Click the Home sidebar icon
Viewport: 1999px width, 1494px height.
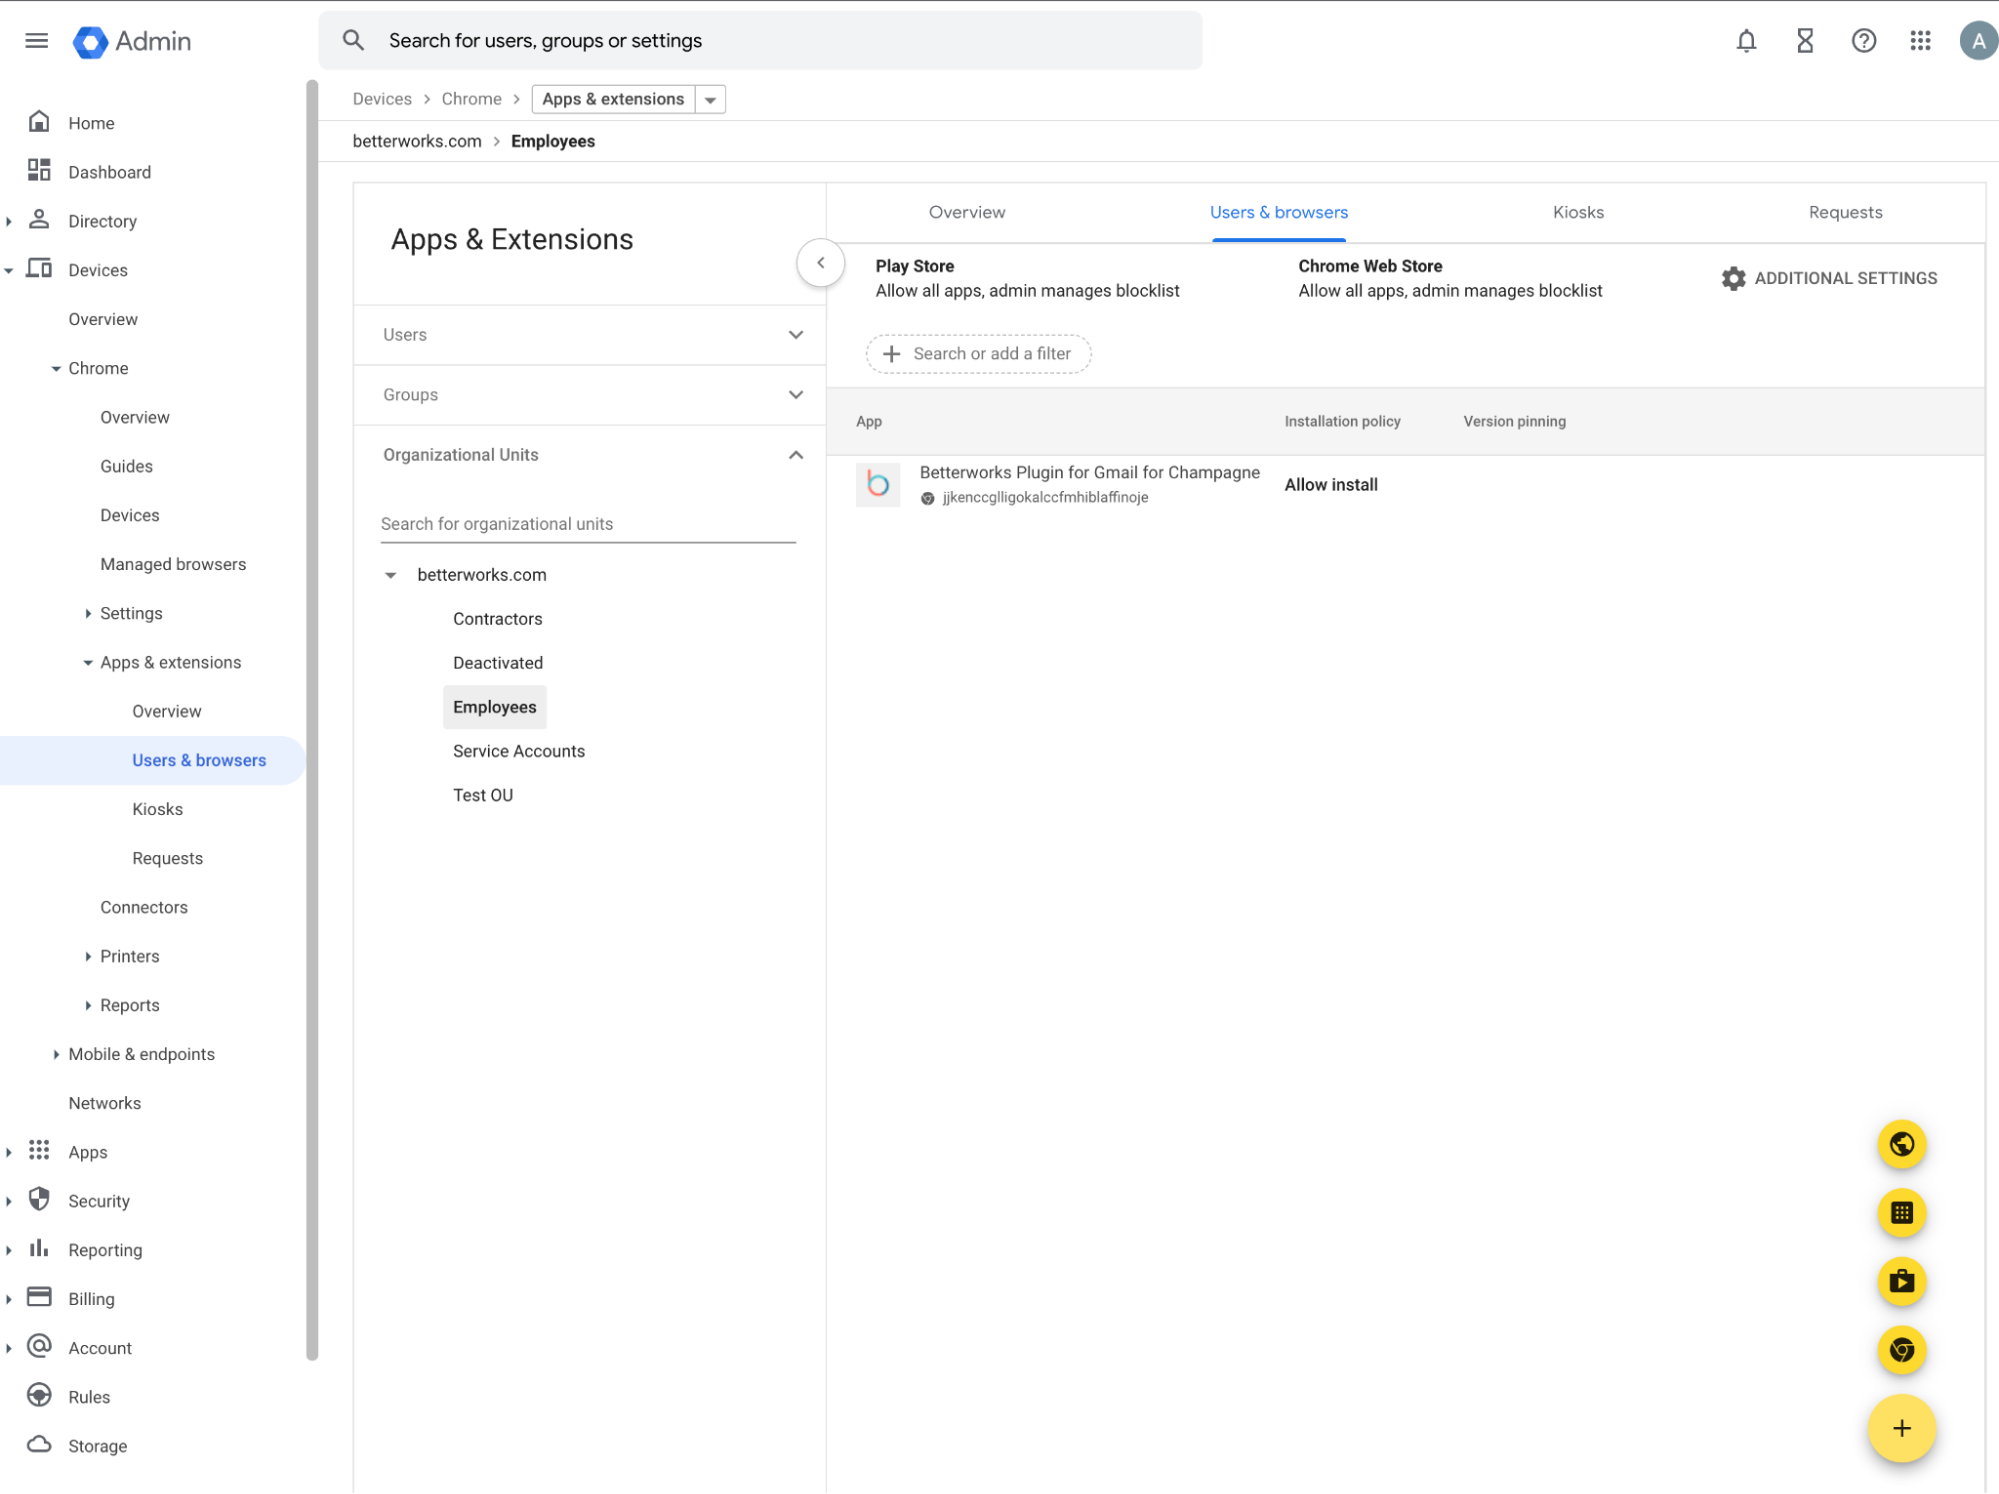tap(39, 122)
